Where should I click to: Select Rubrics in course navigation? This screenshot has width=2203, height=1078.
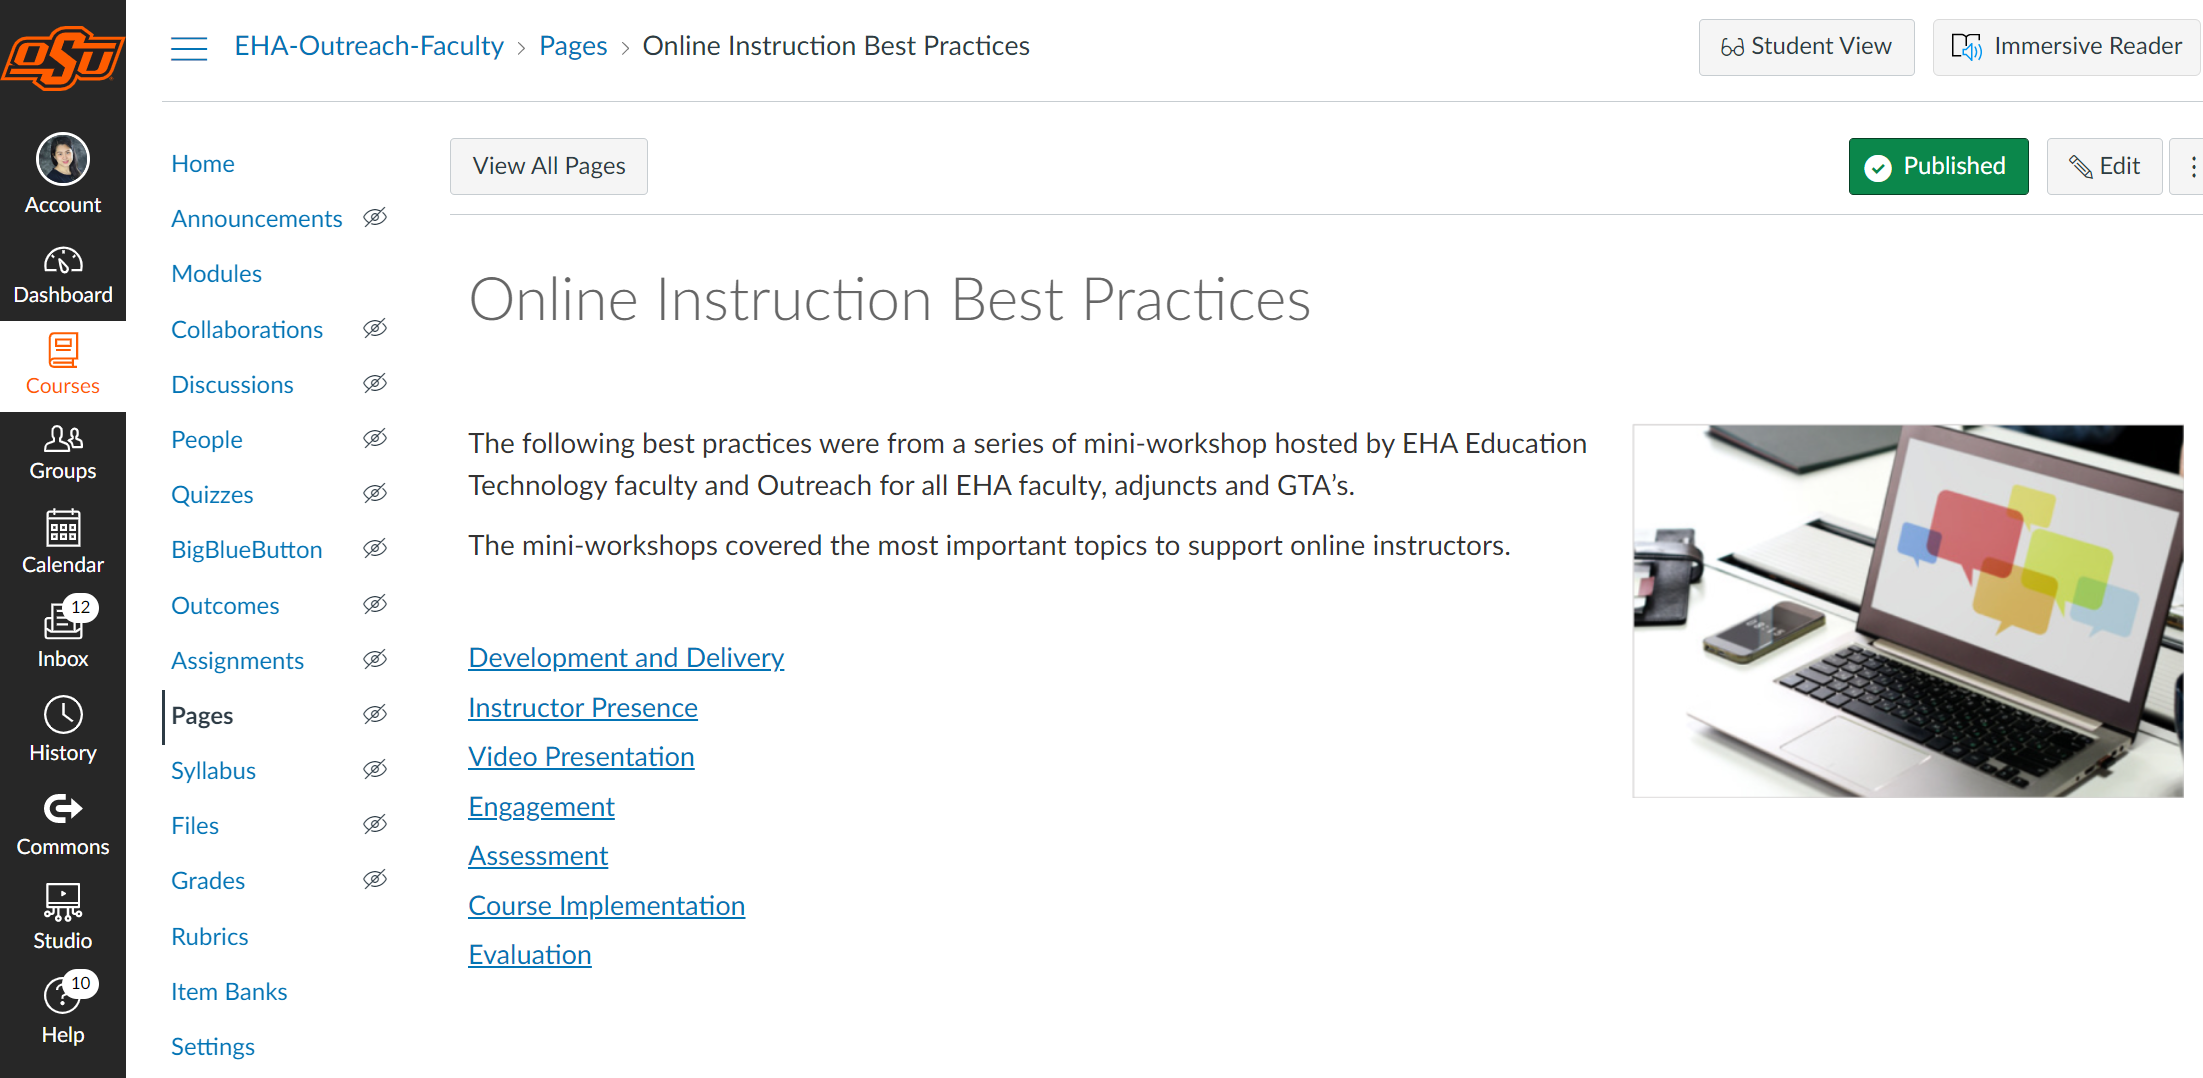209,937
